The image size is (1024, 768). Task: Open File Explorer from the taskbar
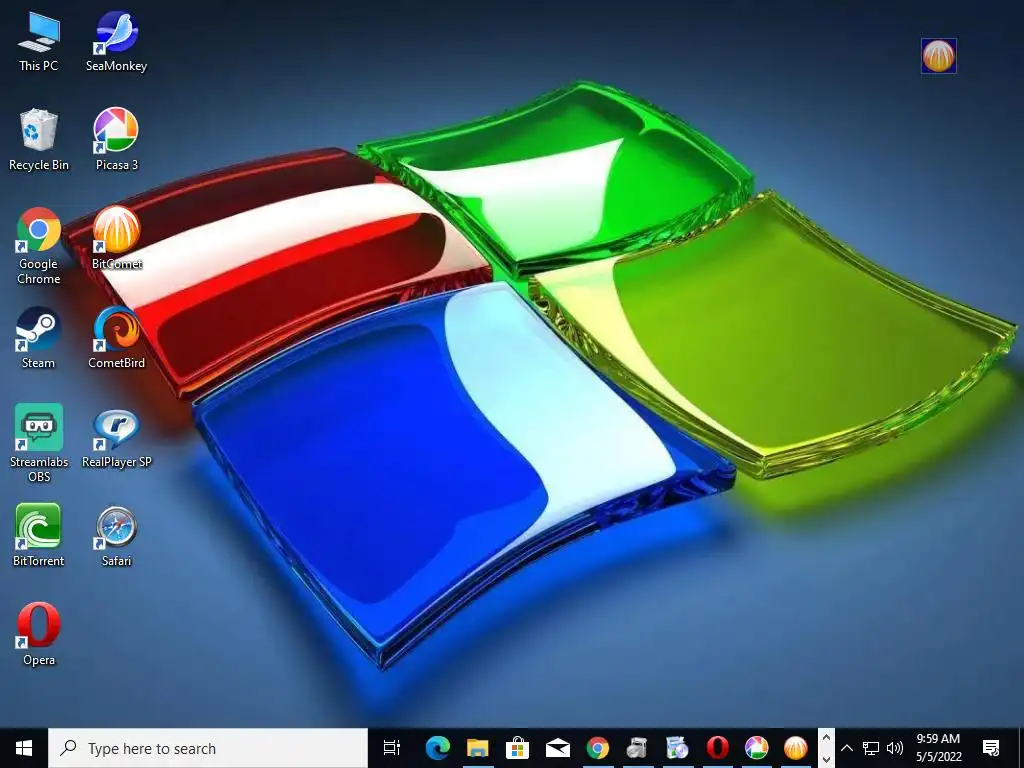[477, 748]
